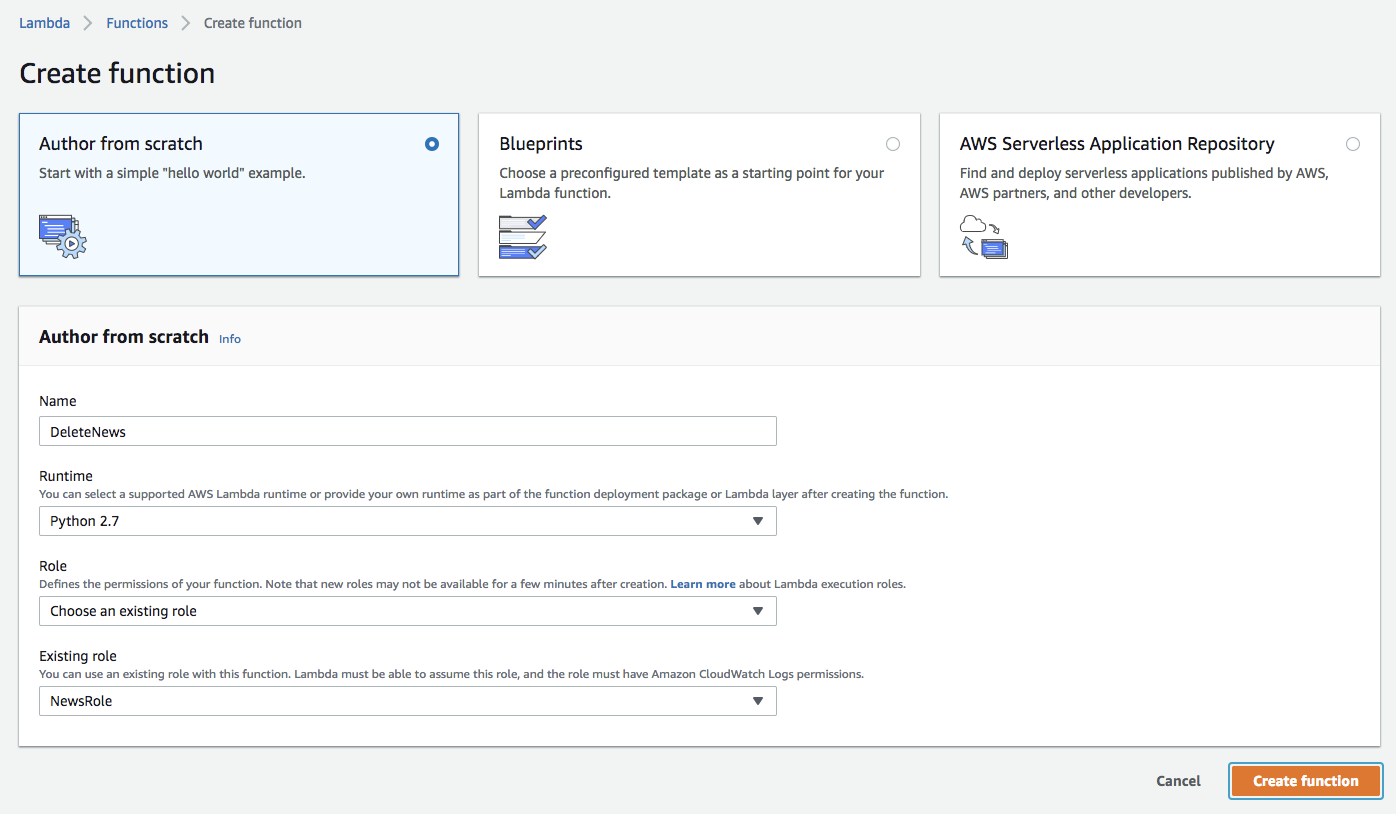
Task: Click the AWS Serverless Application Repository card title
Action: click(1117, 144)
